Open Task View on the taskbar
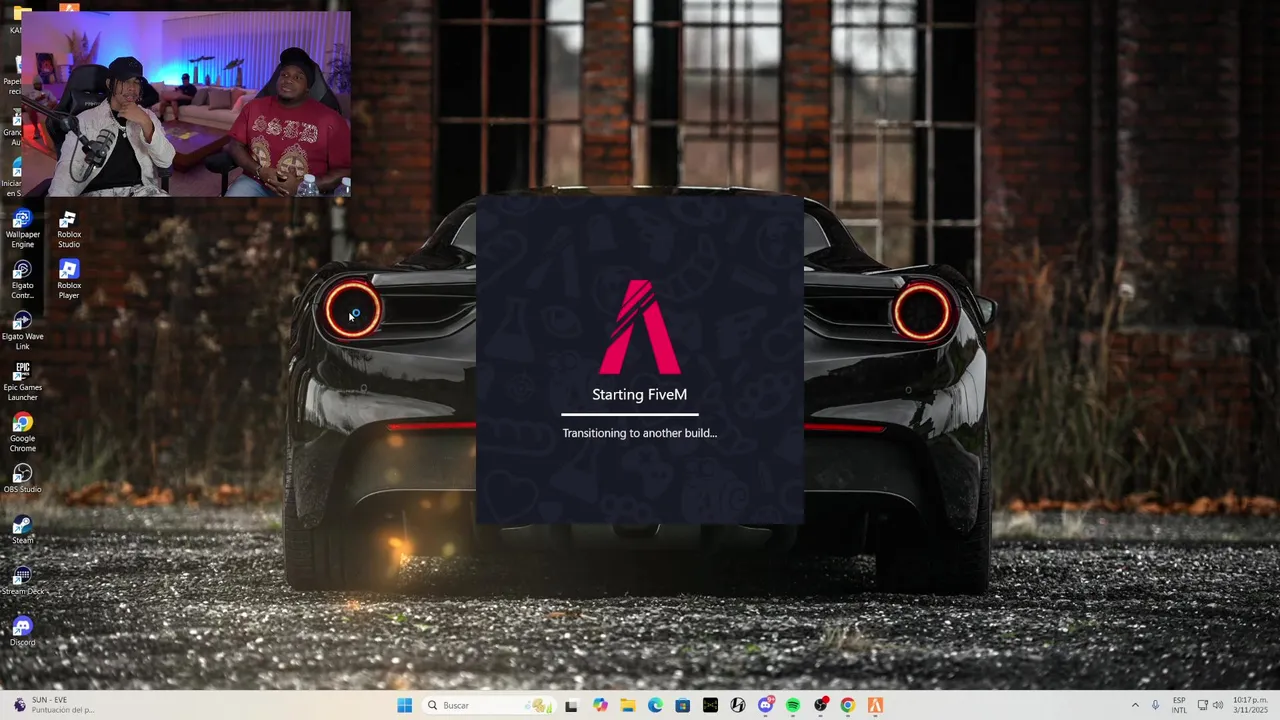Viewport: 1280px width, 720px height. click(572, 705)
